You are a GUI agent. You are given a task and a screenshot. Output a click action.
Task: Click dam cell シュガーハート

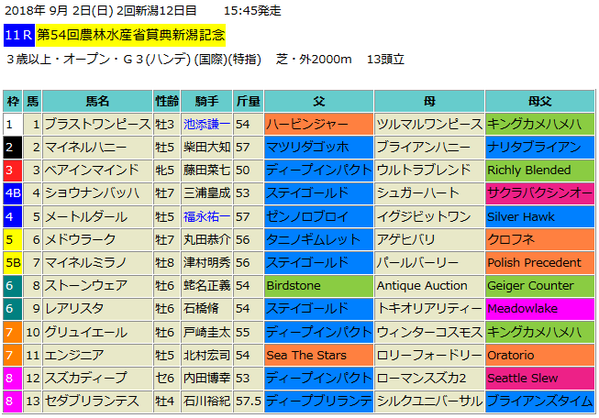click(429, 193)
